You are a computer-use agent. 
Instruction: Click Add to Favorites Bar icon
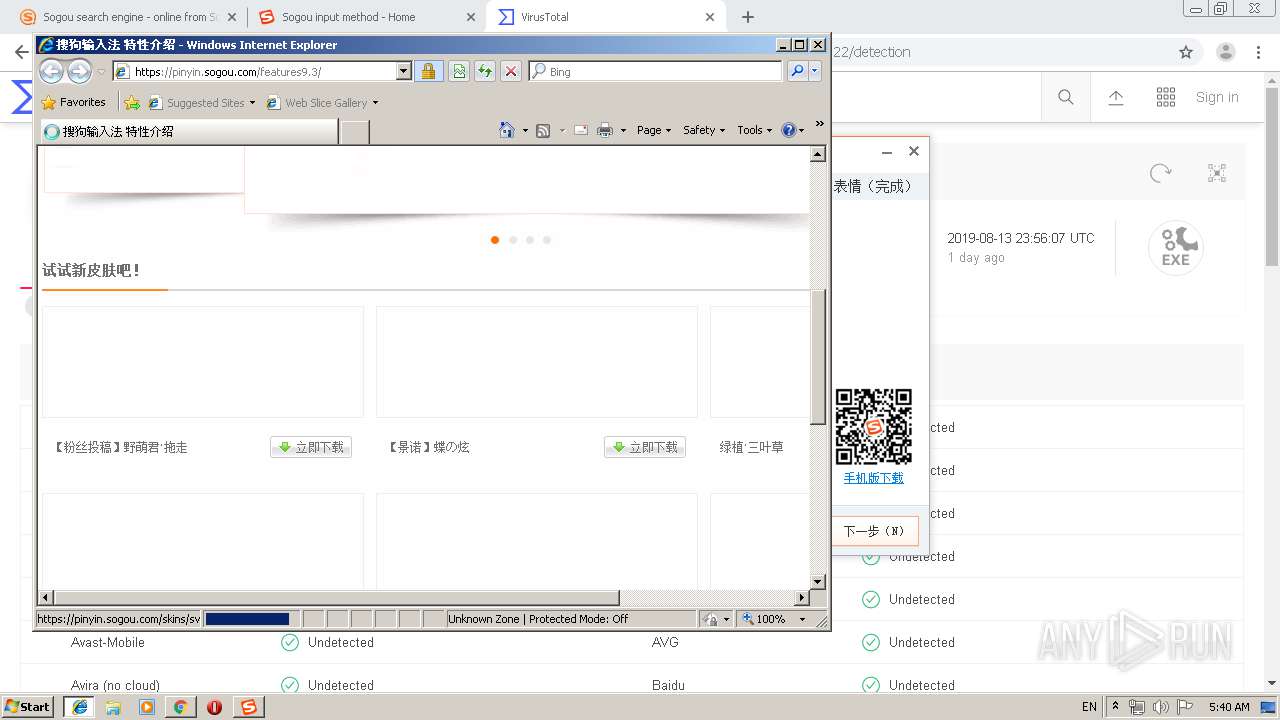pyautogui.click(x=132, y=102)
